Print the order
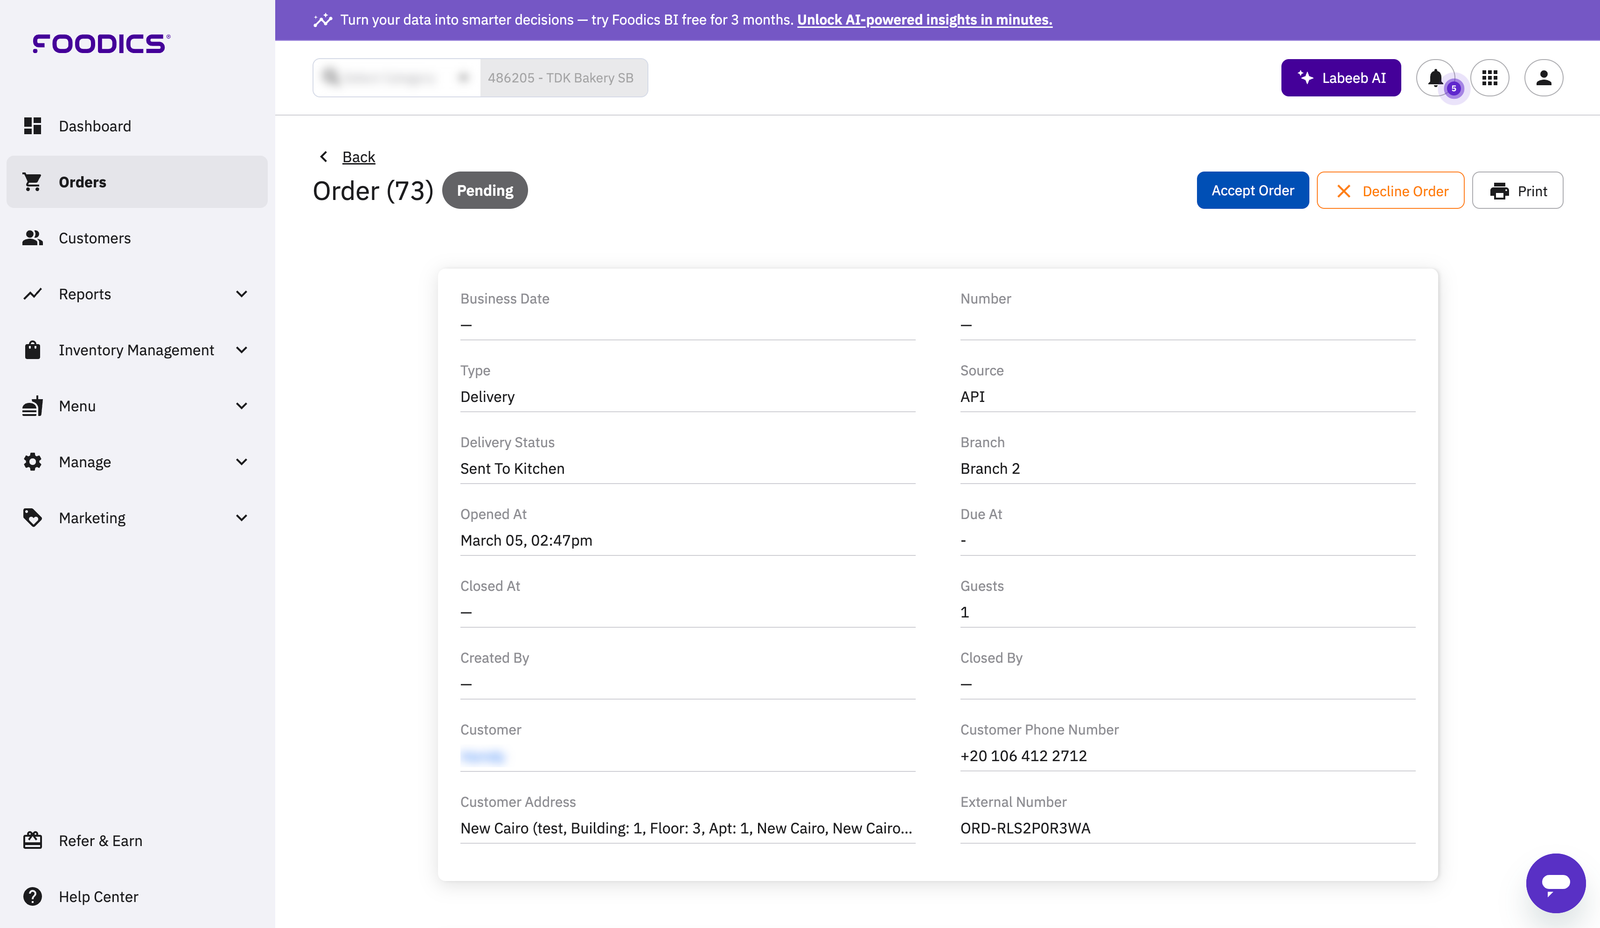The width and height of the screenshot is (1600, 928). (1518, 191)
